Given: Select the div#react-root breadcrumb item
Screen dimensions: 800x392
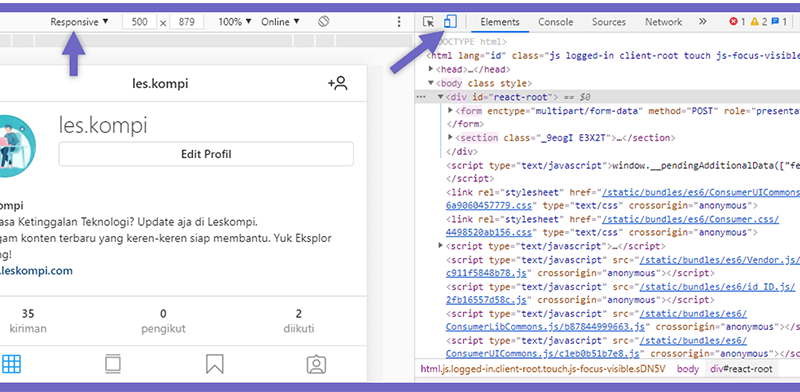Looking at the screenshot, I should pyautogui.click(x=741, y=369).
